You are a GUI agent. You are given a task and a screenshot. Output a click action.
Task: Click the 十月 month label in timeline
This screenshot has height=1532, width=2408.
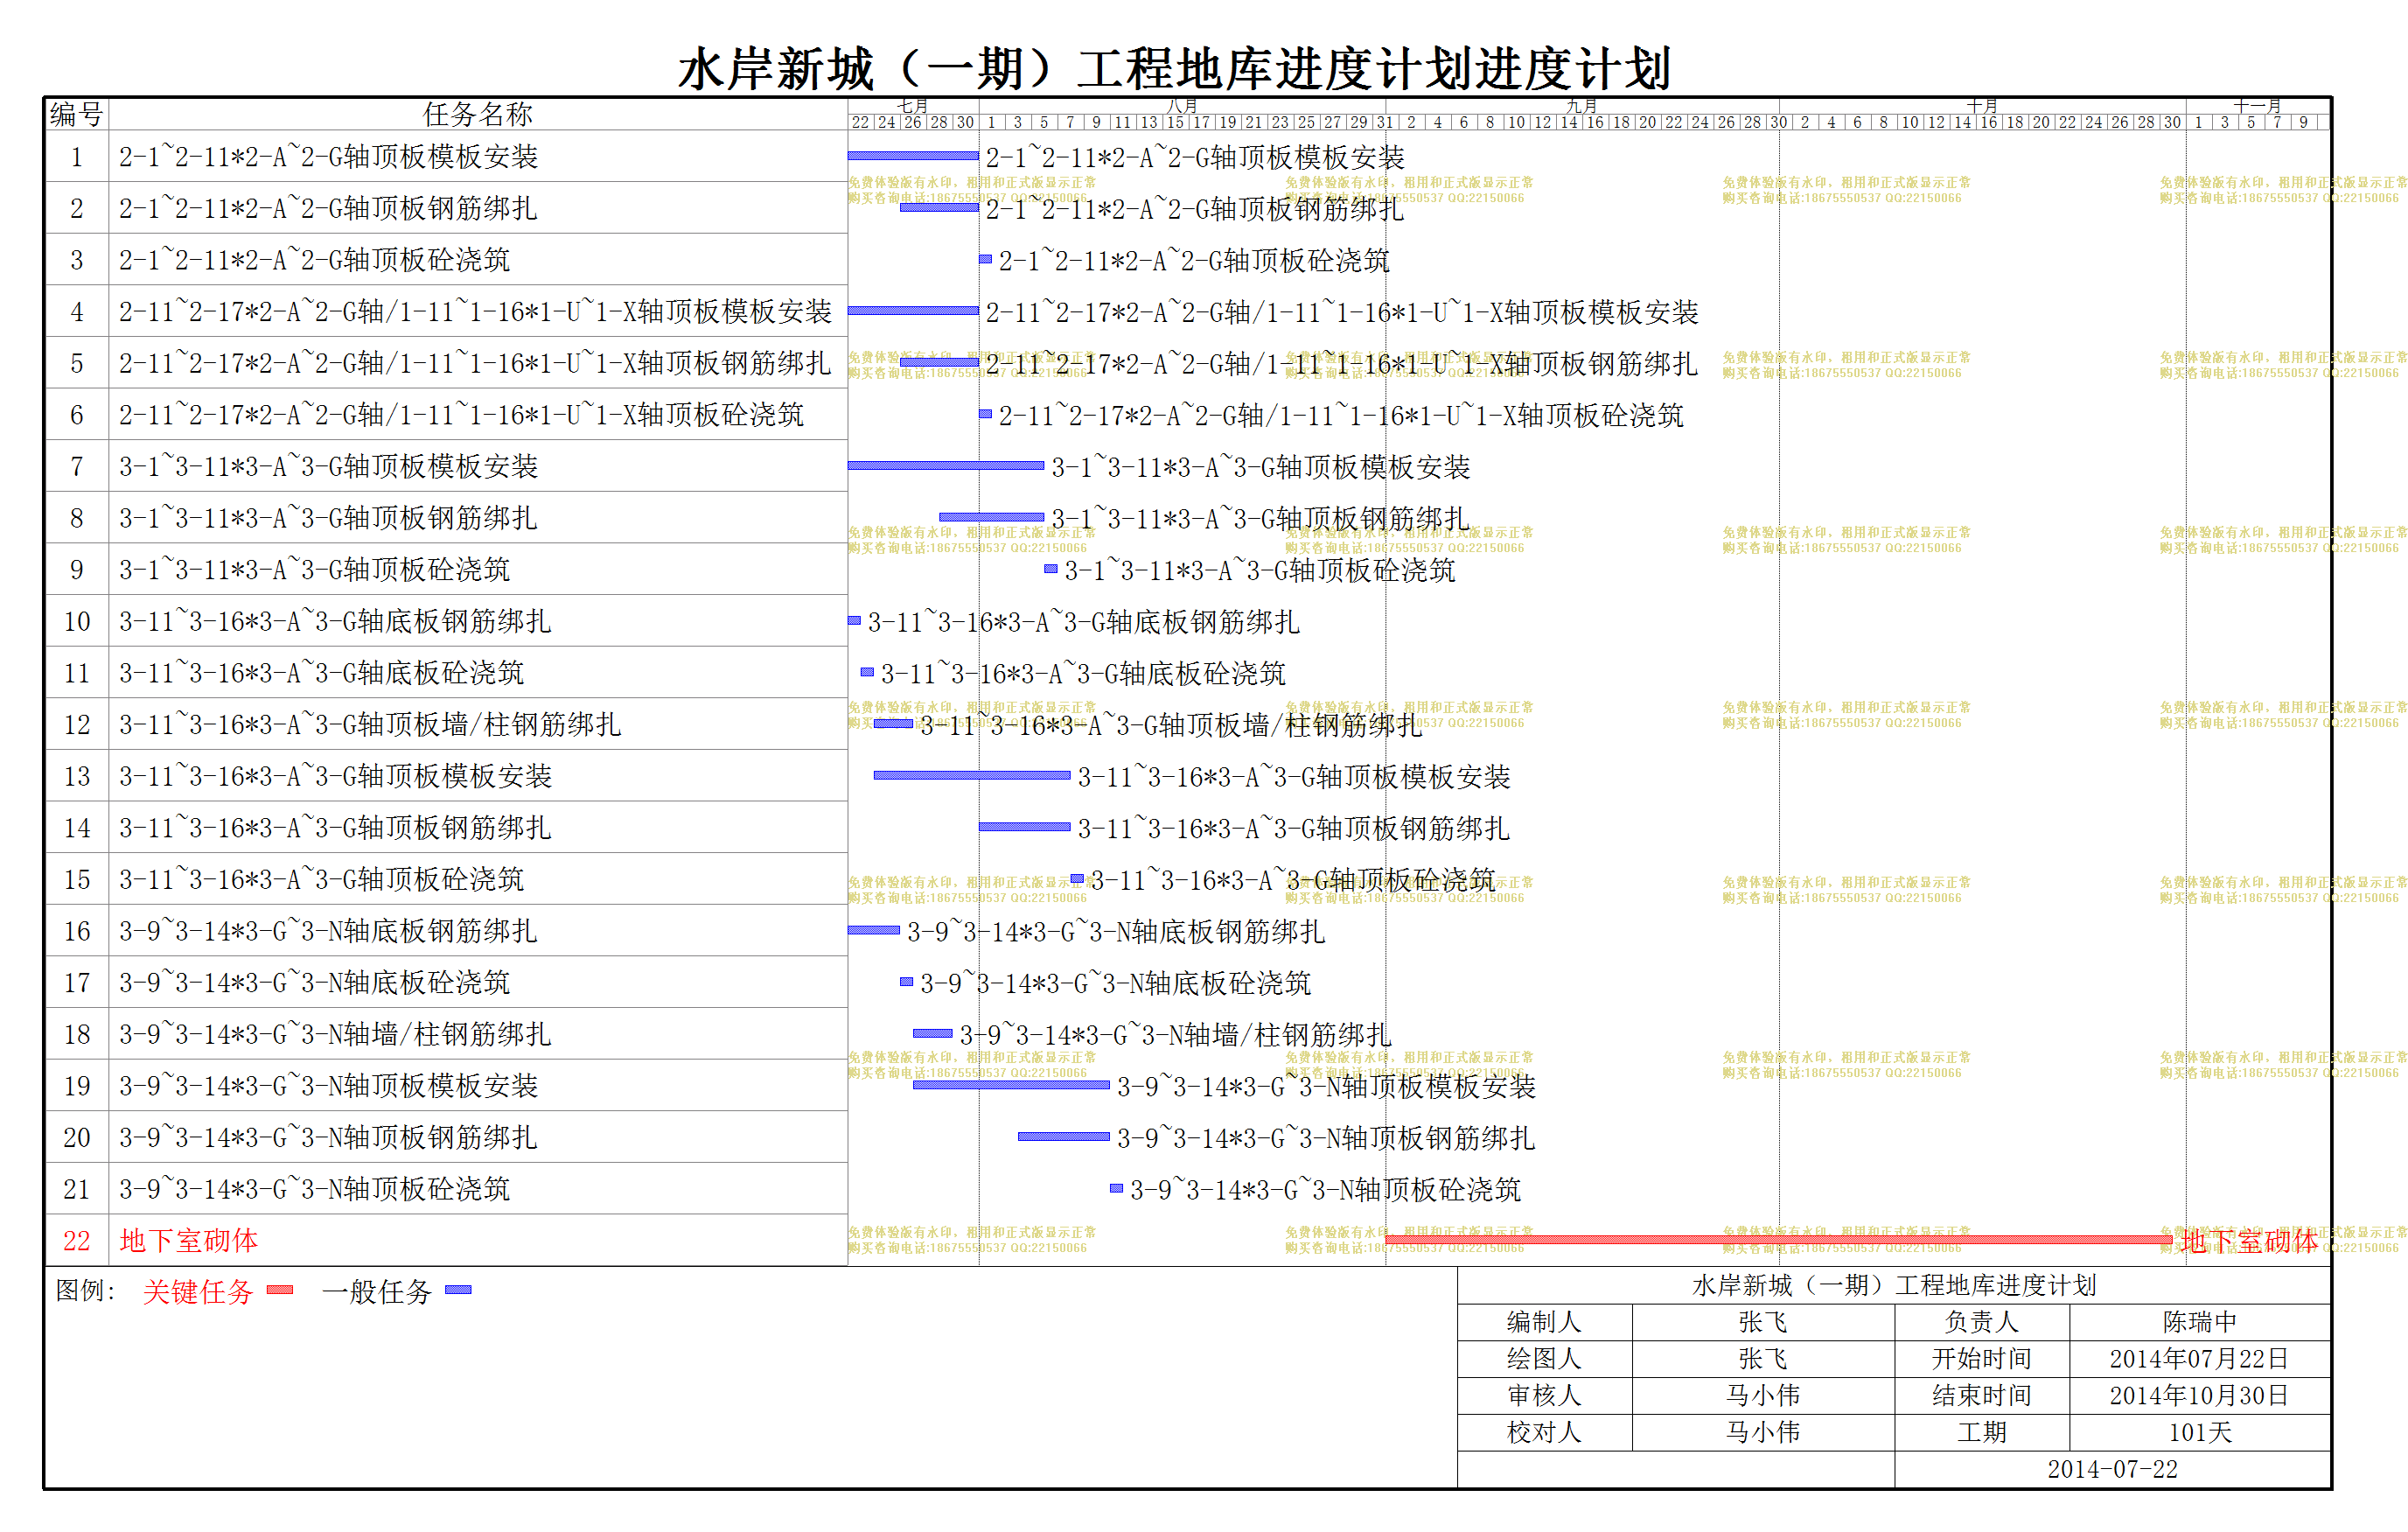pos(1982,105)
